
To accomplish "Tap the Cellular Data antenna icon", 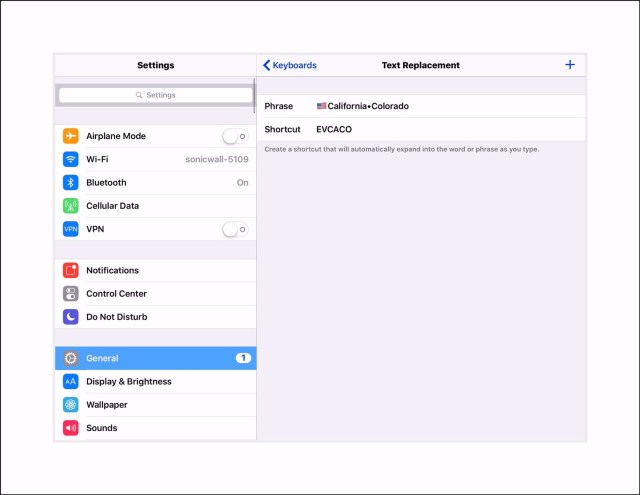I will click(70, 206).
